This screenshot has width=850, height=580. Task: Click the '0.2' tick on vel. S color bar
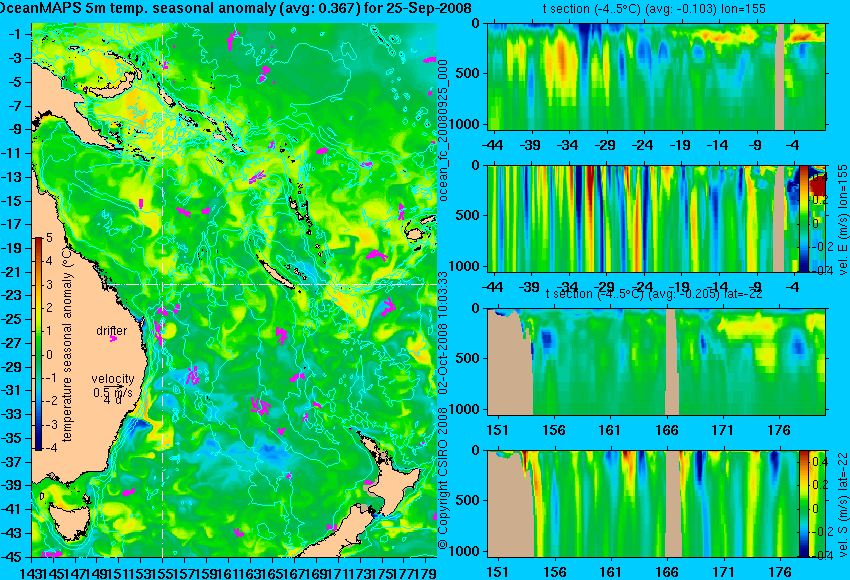click(x=819, y=485)
